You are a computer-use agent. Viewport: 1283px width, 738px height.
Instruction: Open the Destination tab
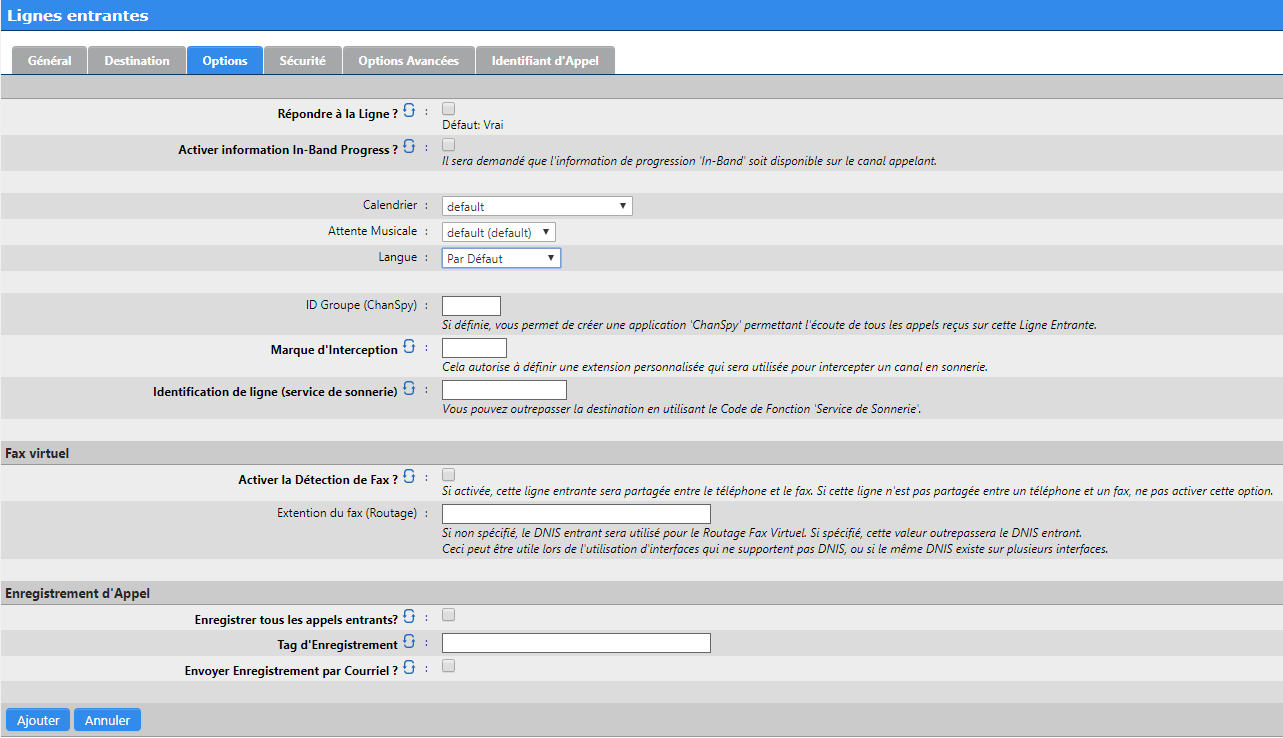click(x=137, y=60)
